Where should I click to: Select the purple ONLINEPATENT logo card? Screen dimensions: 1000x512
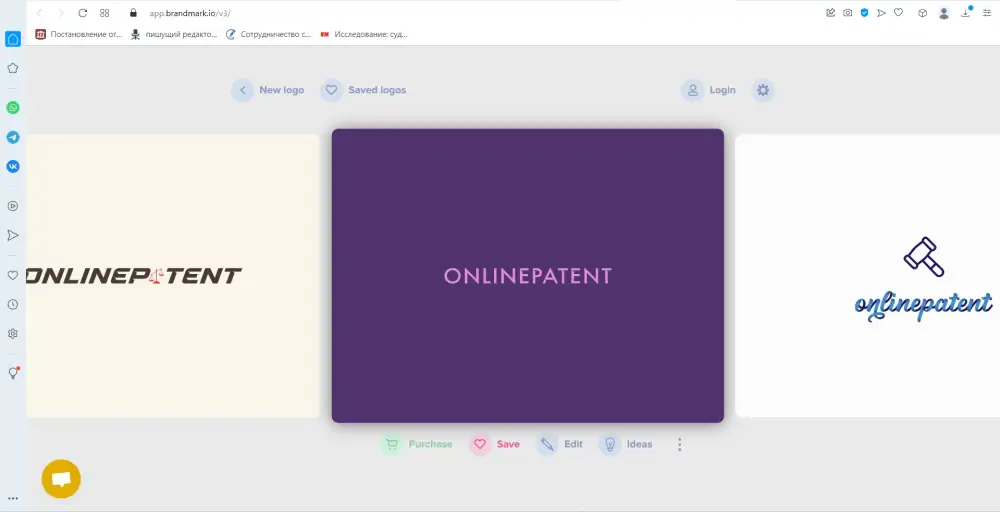point(527,275)
